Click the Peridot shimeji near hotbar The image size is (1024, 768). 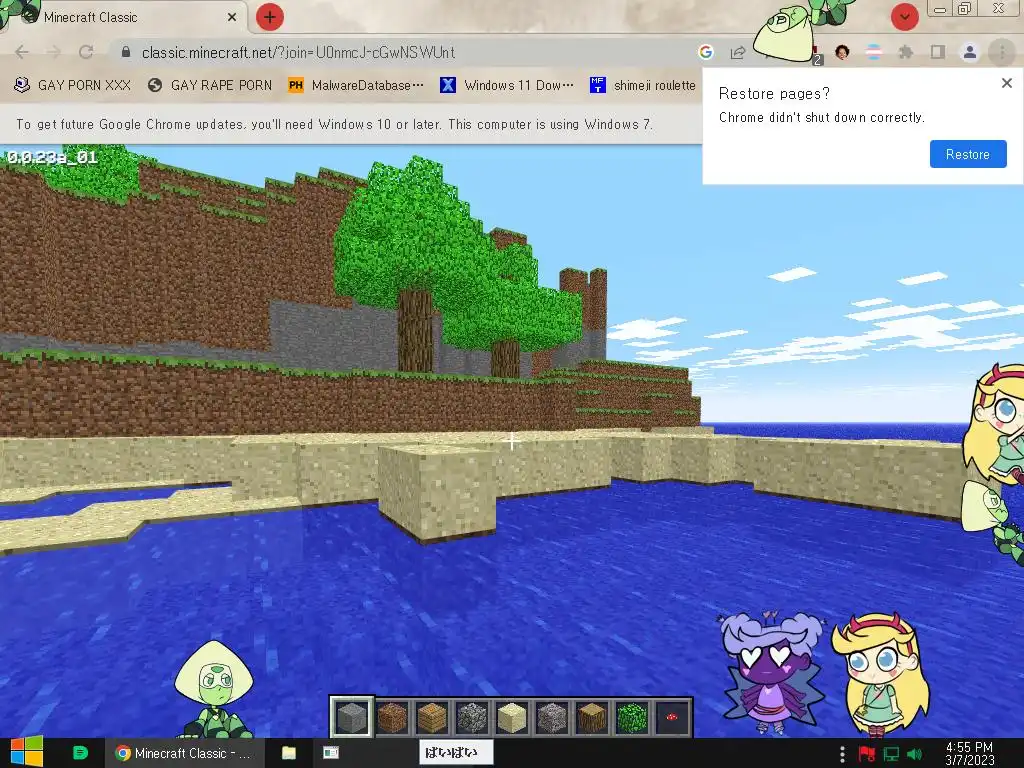pyautogui.click(x=214, y=689)
